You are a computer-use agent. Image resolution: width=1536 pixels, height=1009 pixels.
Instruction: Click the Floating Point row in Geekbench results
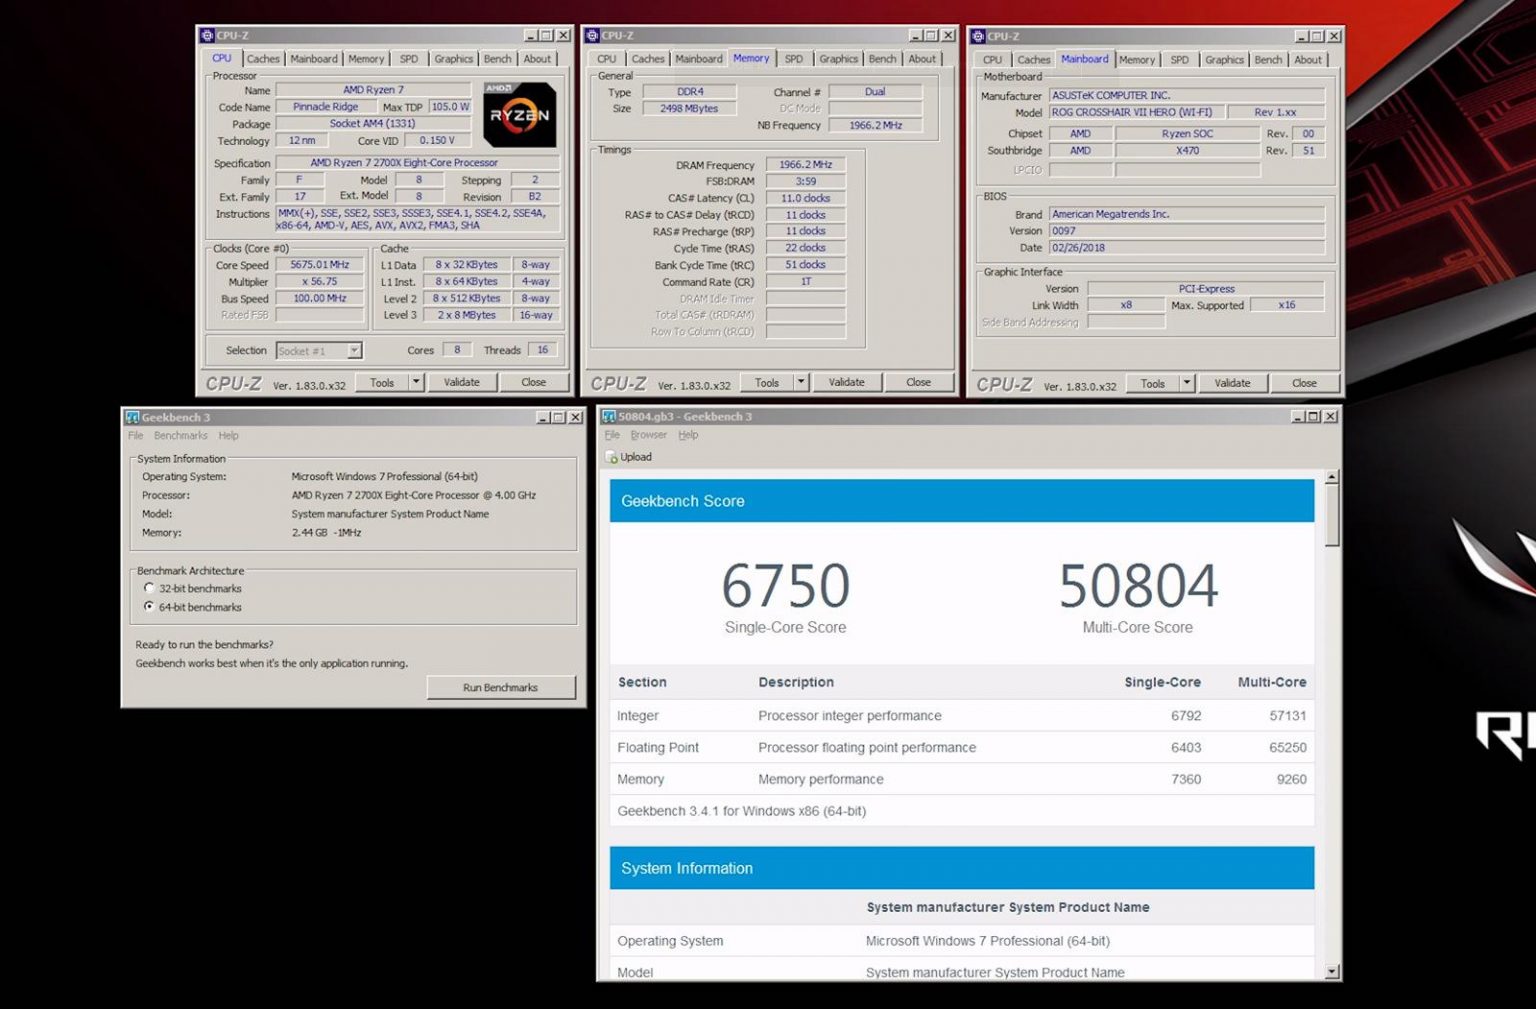(x=962, y=747)
